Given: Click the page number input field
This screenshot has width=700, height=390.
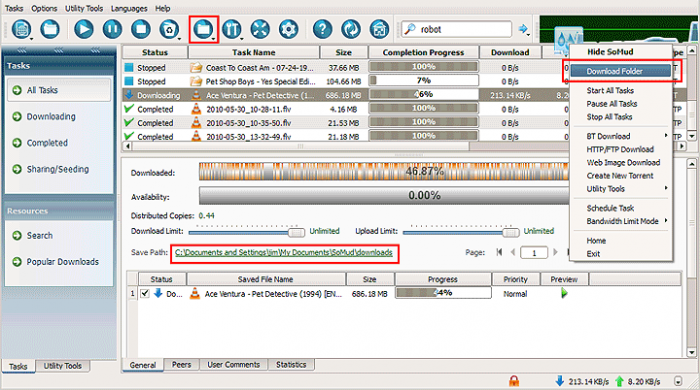Looking at the screenshot, I should (x=534, y=253).
